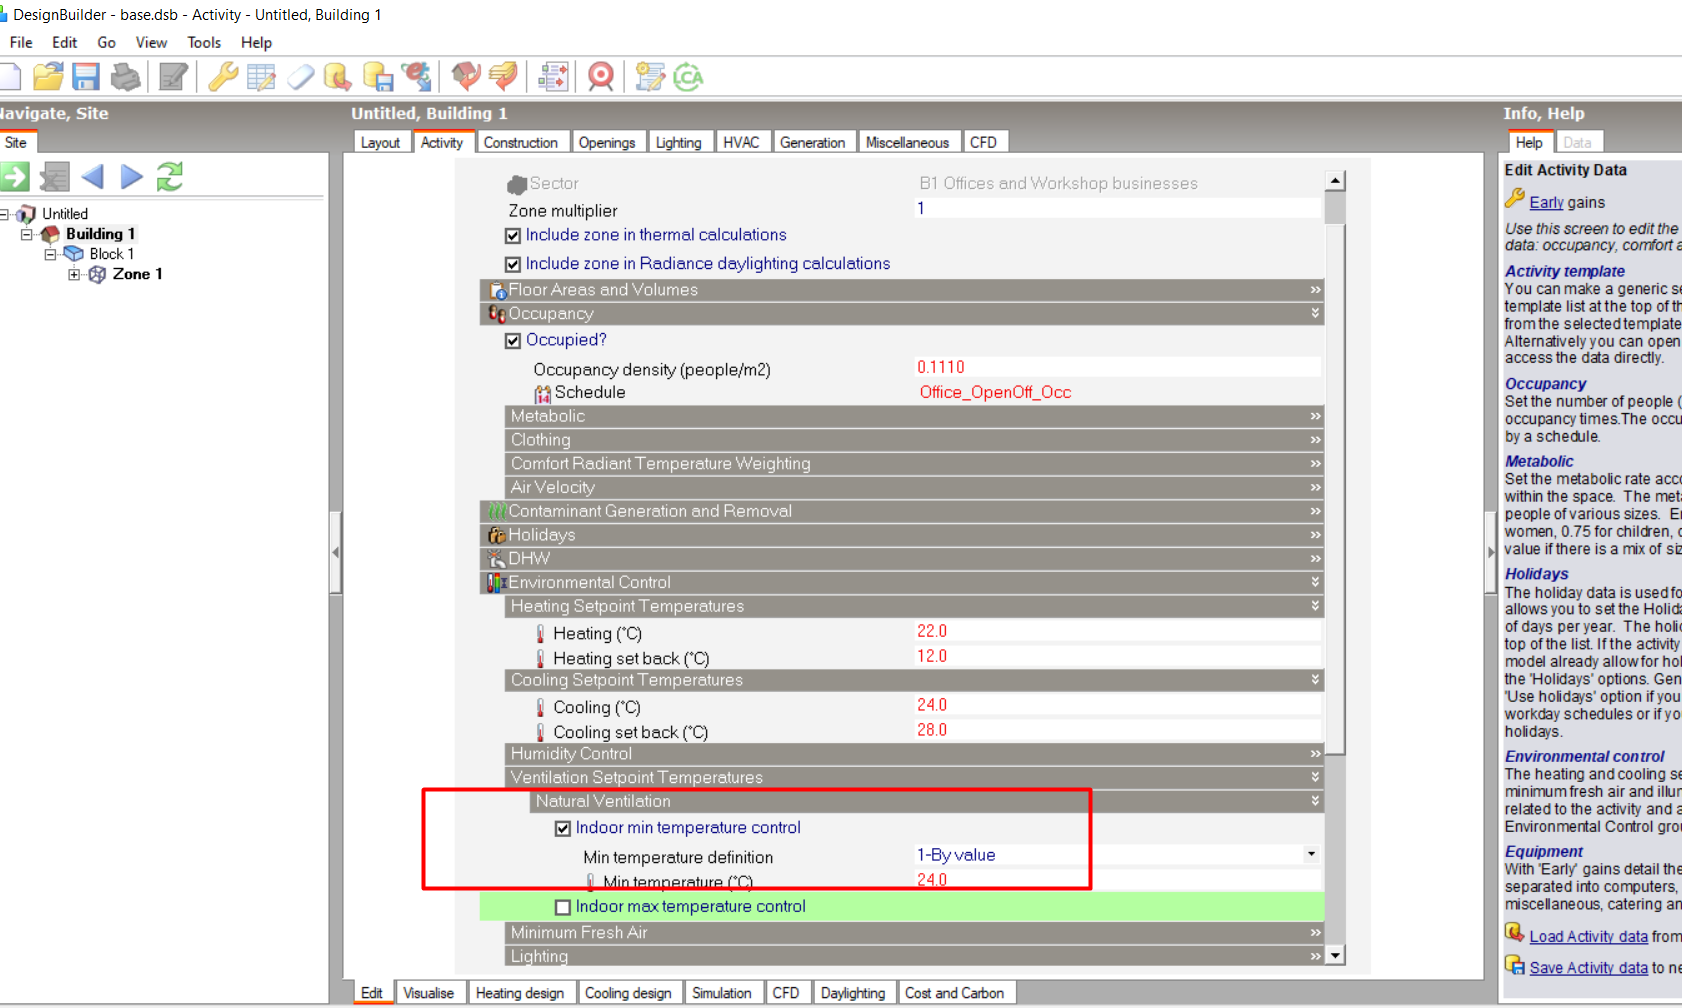Open the LCA green recycle icon

tap(688, 76)
